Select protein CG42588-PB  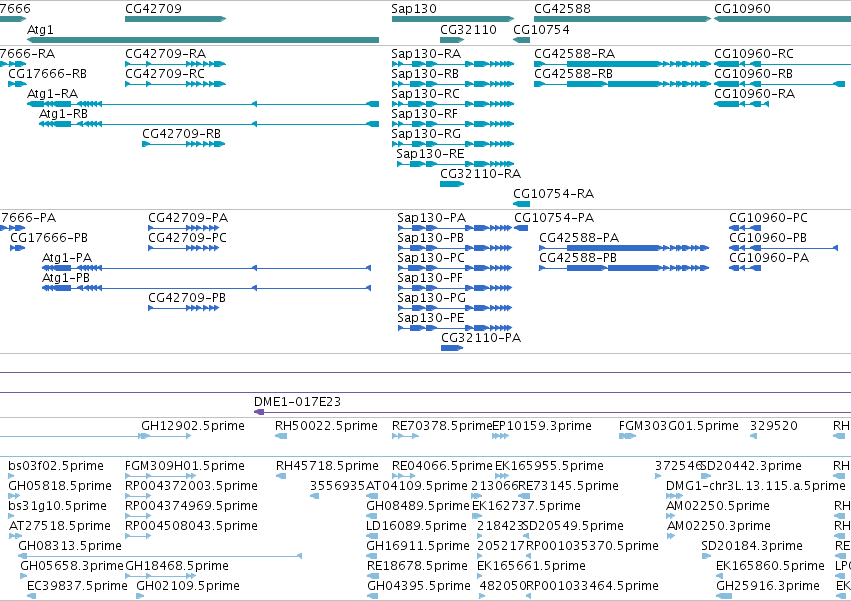(x=578, y=258)
